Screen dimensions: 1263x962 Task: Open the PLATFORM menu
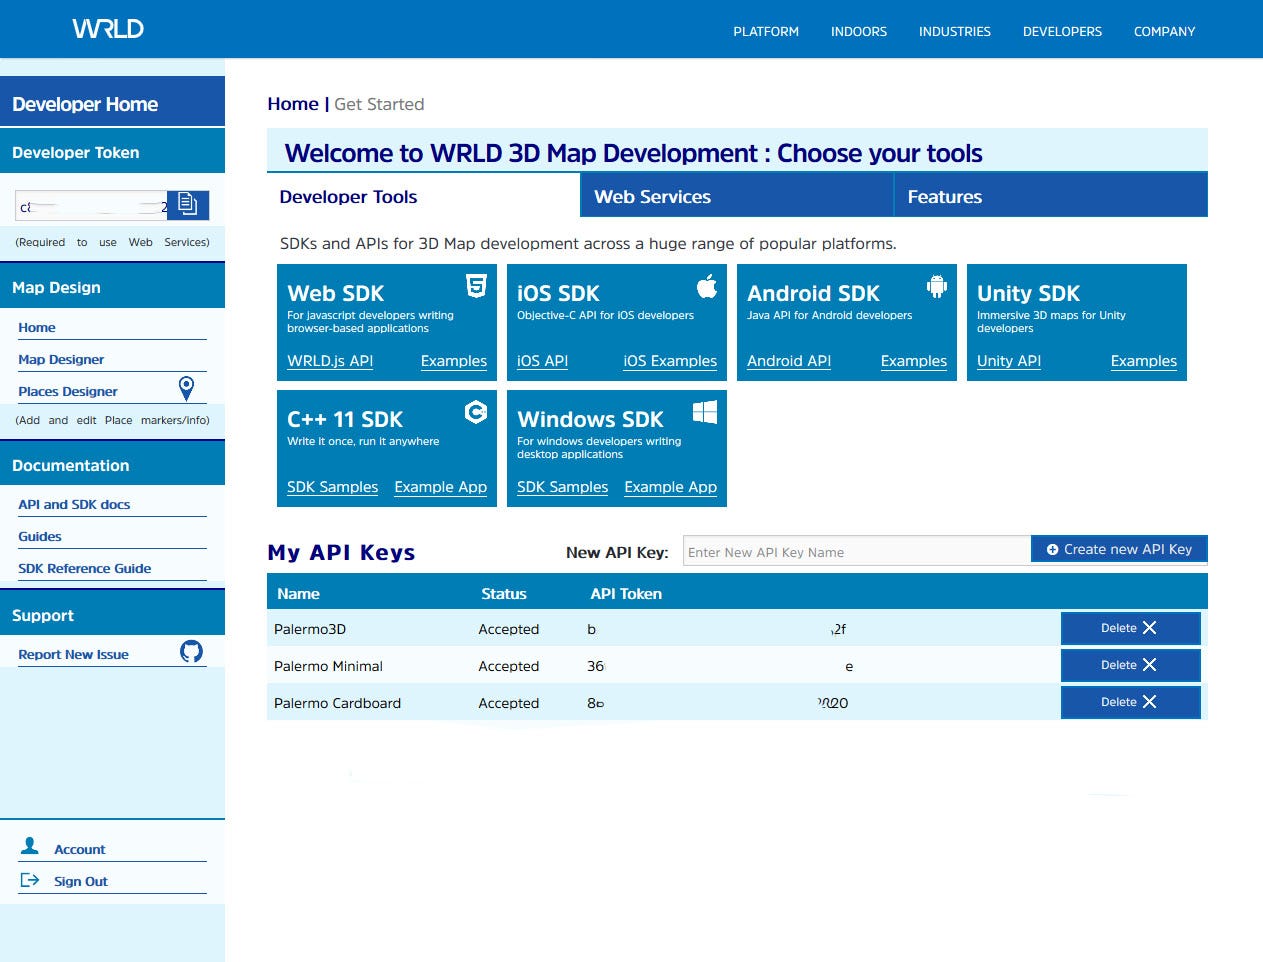click(766, 31)
